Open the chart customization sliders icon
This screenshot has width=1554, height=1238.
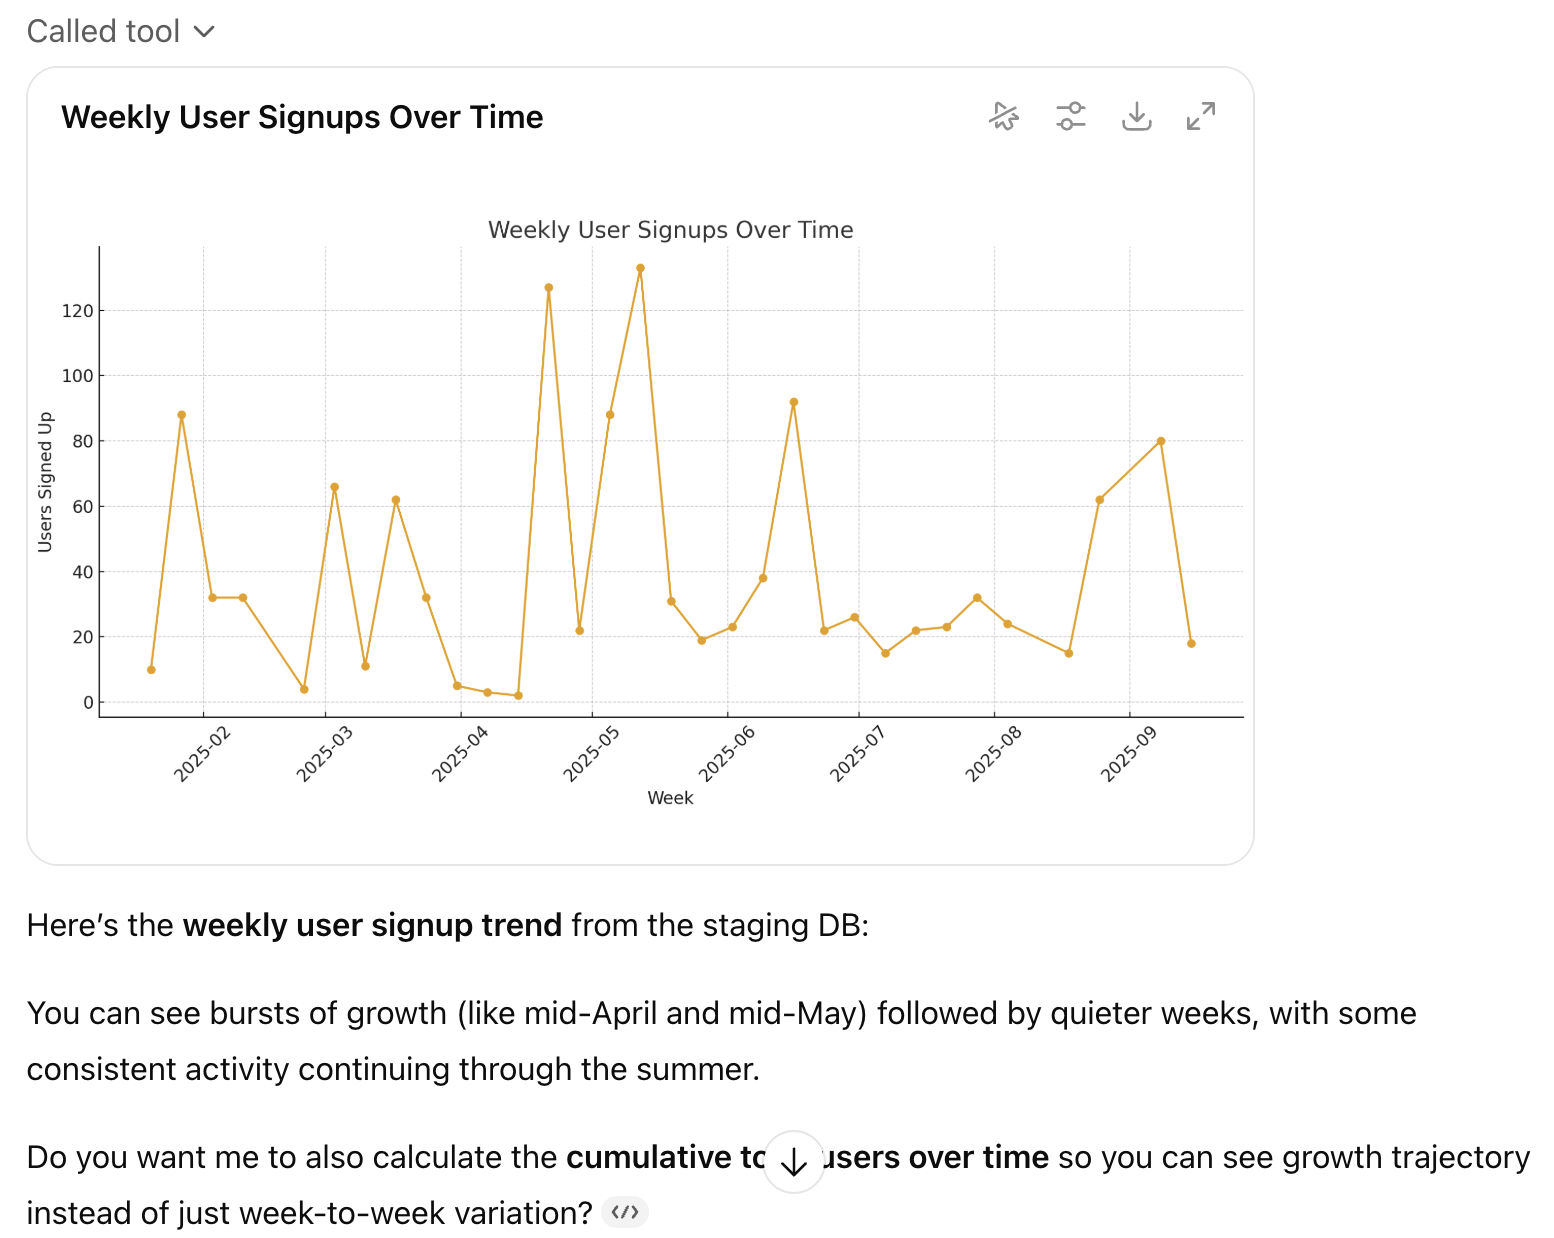point(1071,117)
